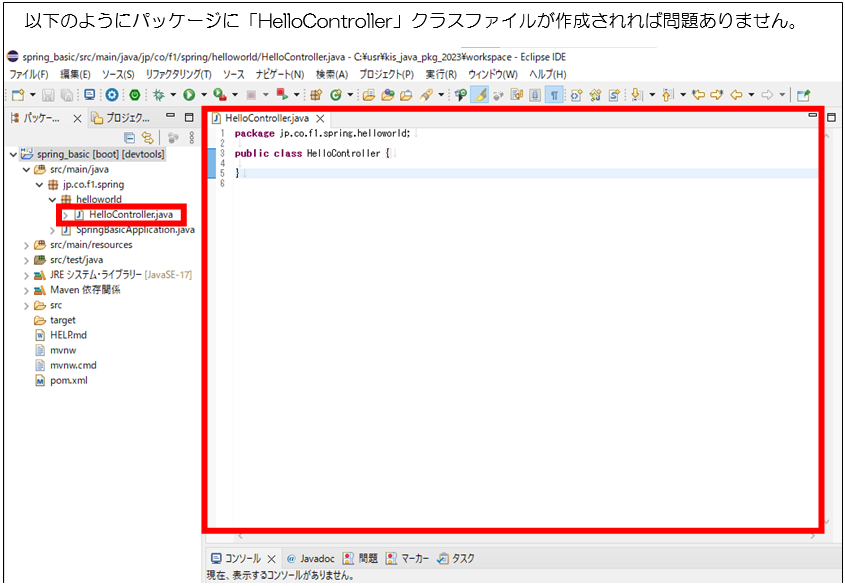The image size is (845, 586).
Task: Maximize the editor area panel
Action: point(831,118)
